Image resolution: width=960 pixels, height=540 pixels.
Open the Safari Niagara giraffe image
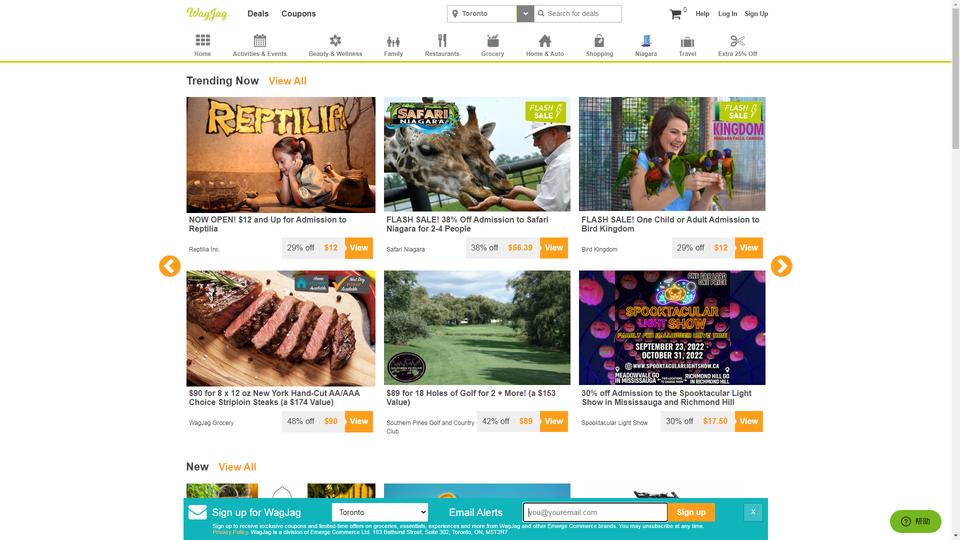(477, 154)
